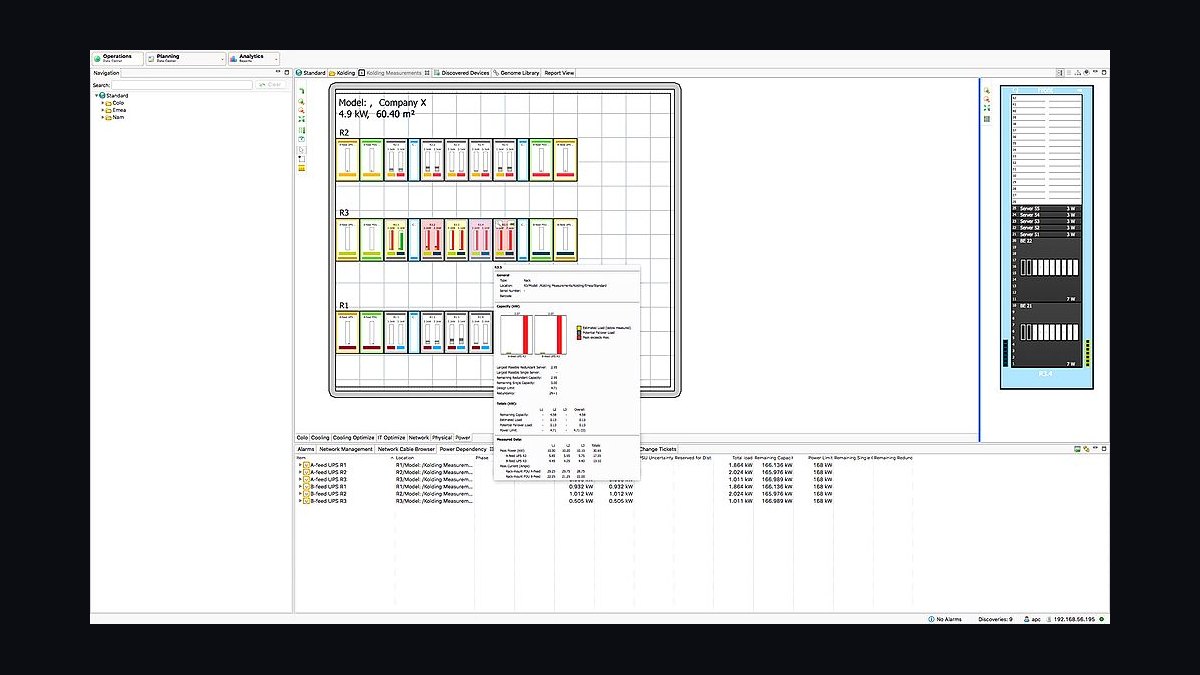Image resolution: width=1200 pixels, height=675 pixels.
Task: Expand the Nam folder in Navigation
Action: [x=102, y=117]
